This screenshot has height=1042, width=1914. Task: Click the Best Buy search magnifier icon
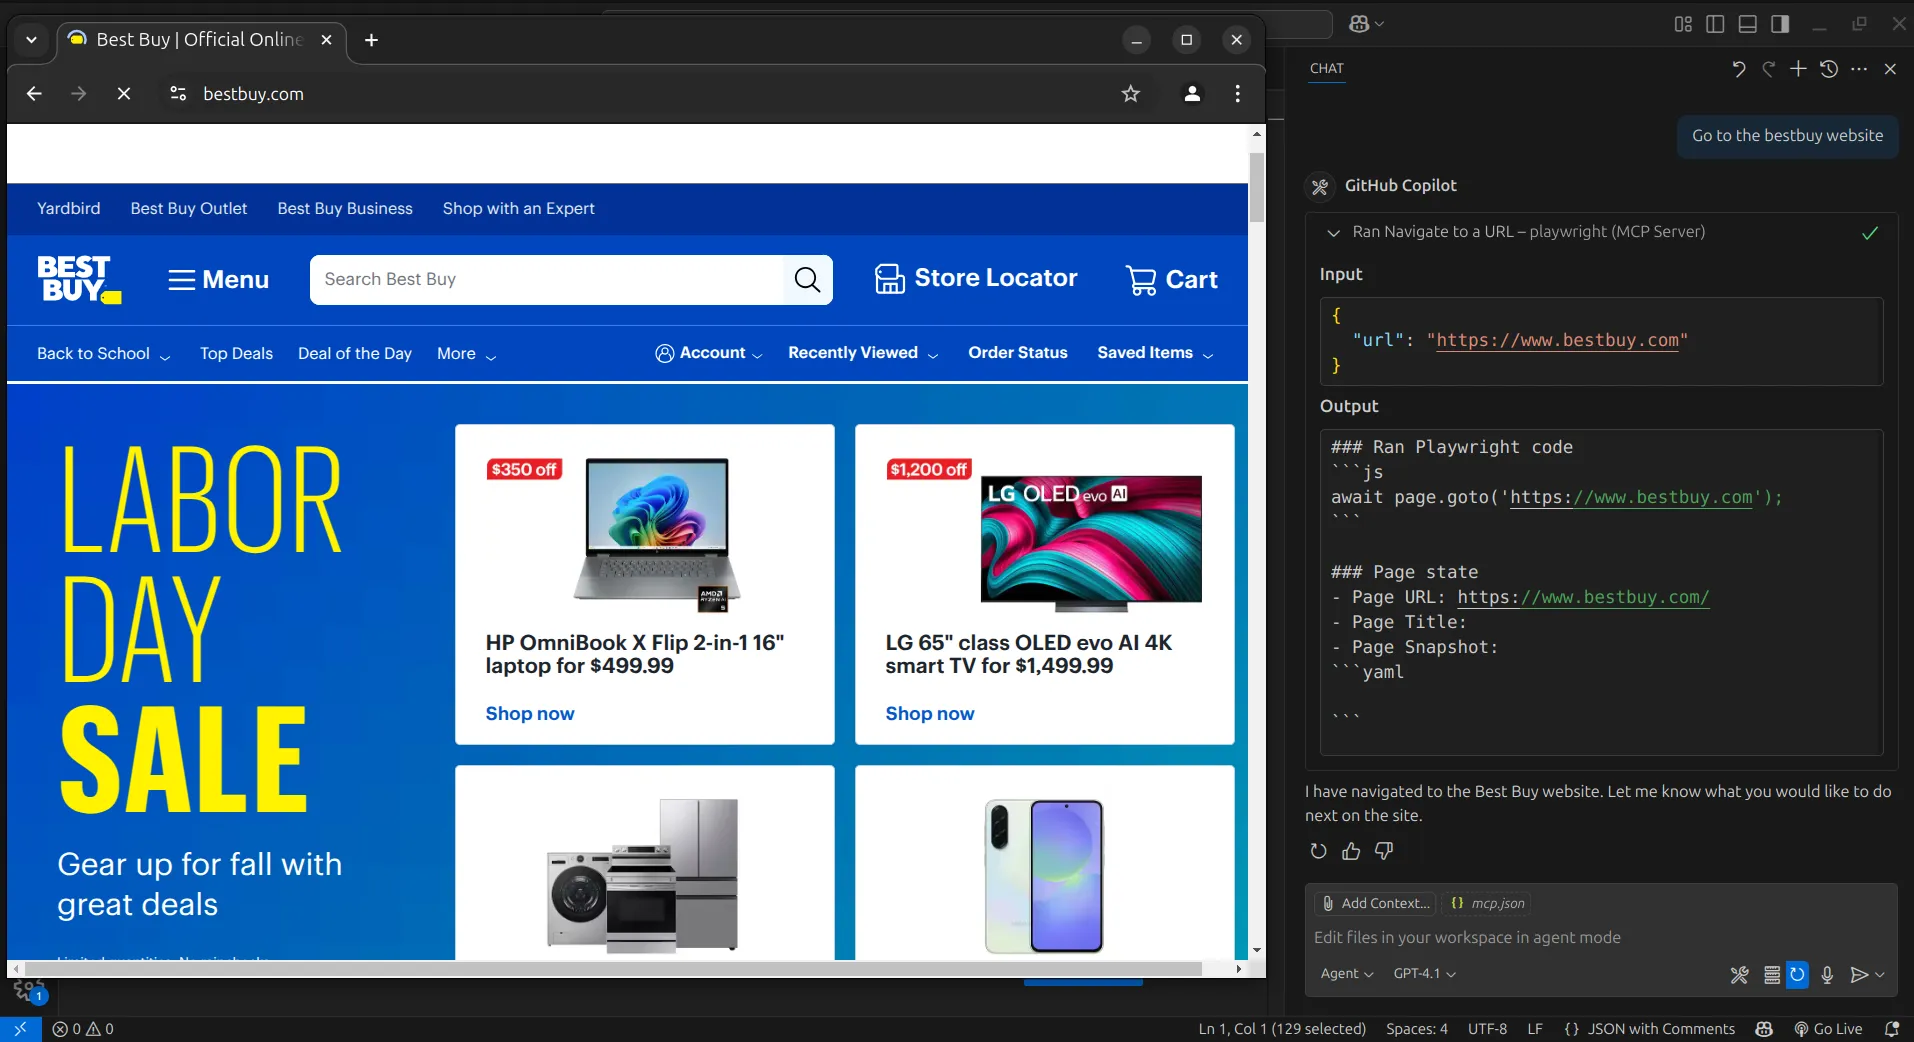[807, 280]
